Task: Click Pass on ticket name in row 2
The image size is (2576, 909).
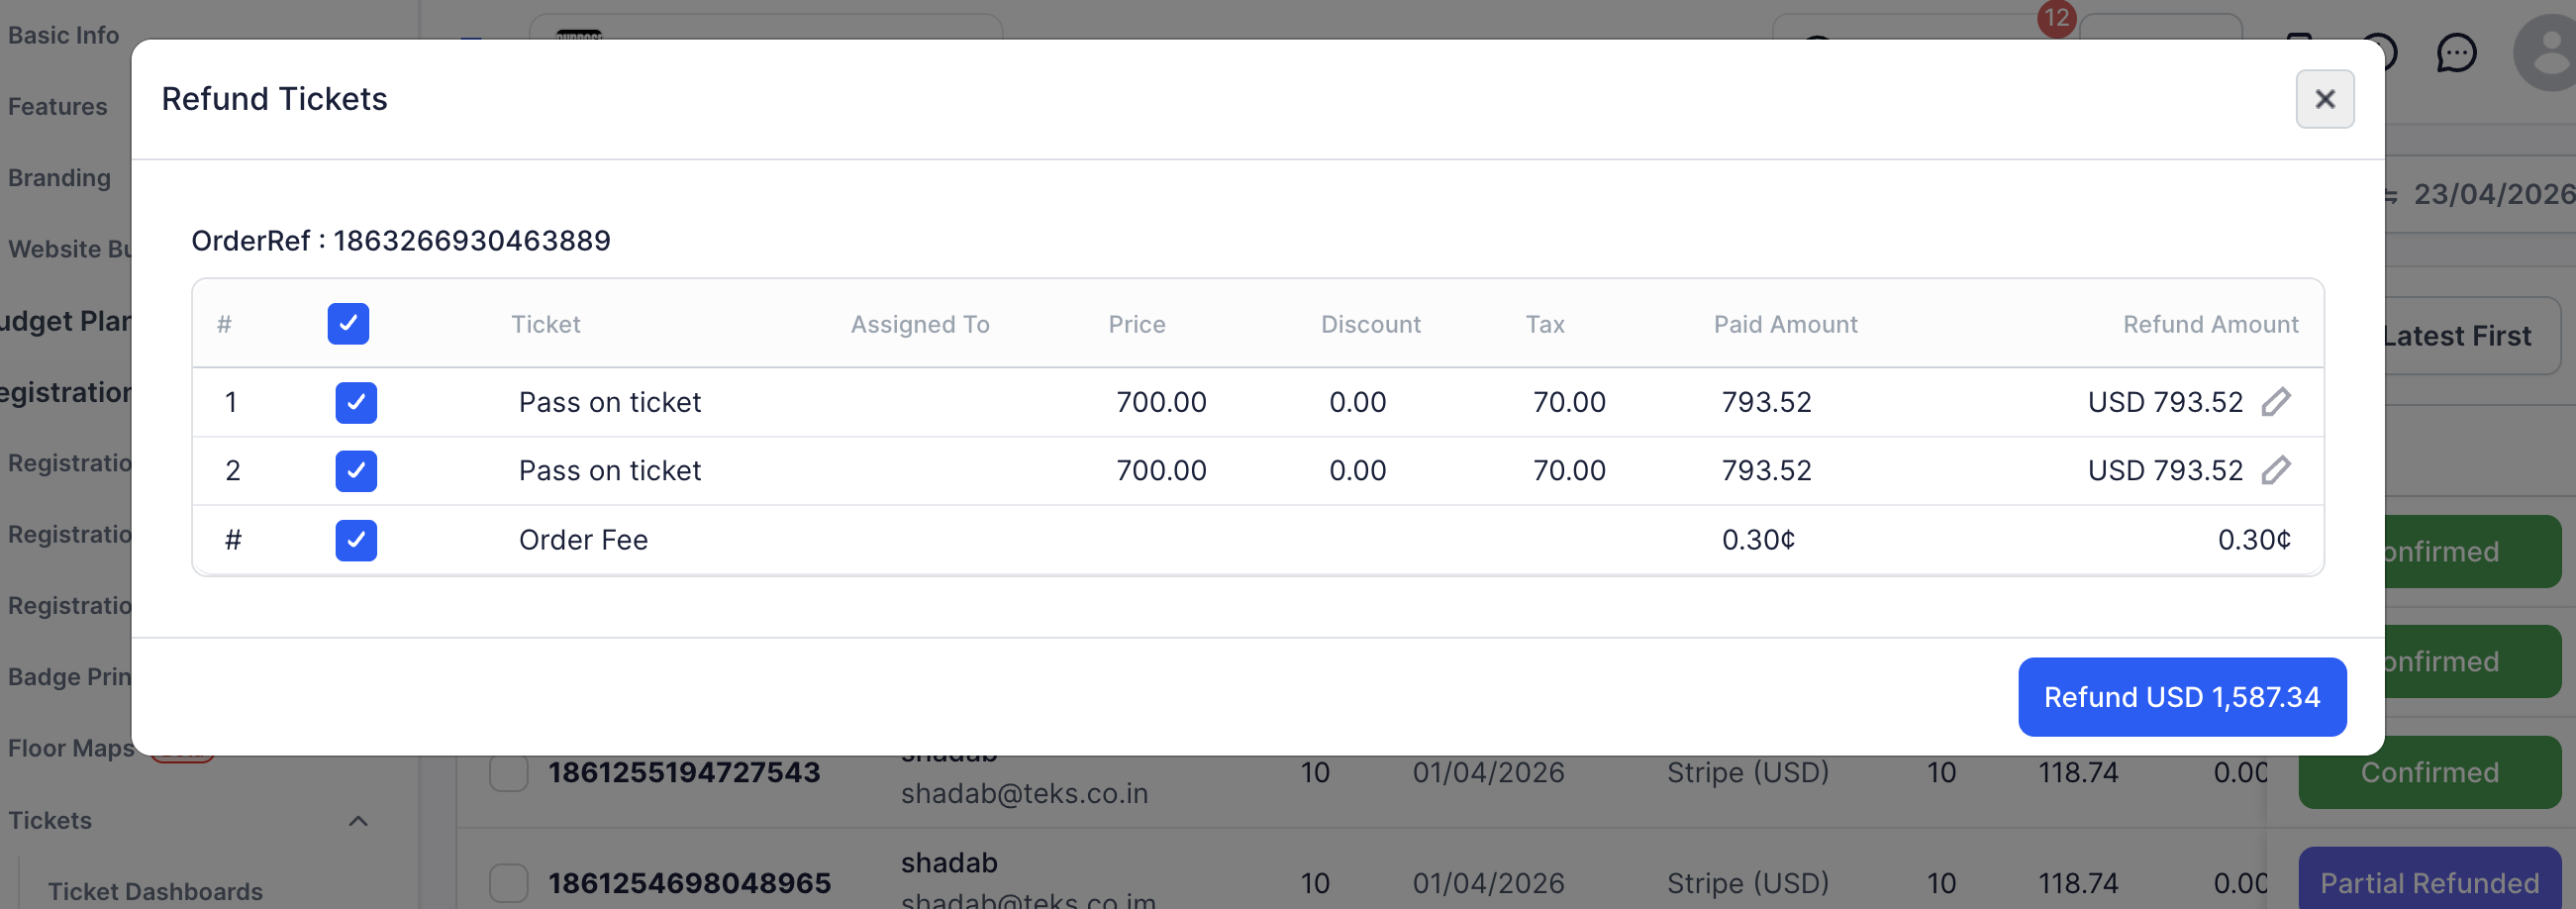Action: click(609, 470)
